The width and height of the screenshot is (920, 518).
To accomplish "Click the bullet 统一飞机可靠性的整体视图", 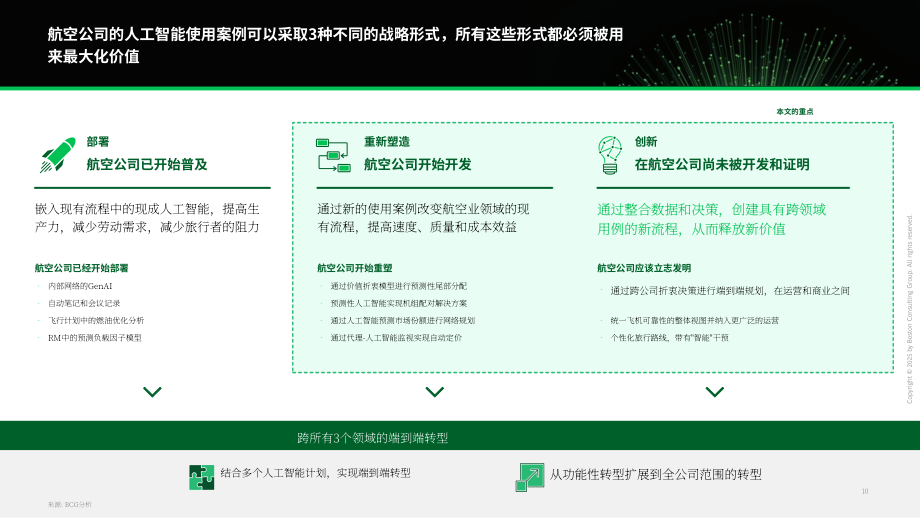I will [x=695, y=320].
